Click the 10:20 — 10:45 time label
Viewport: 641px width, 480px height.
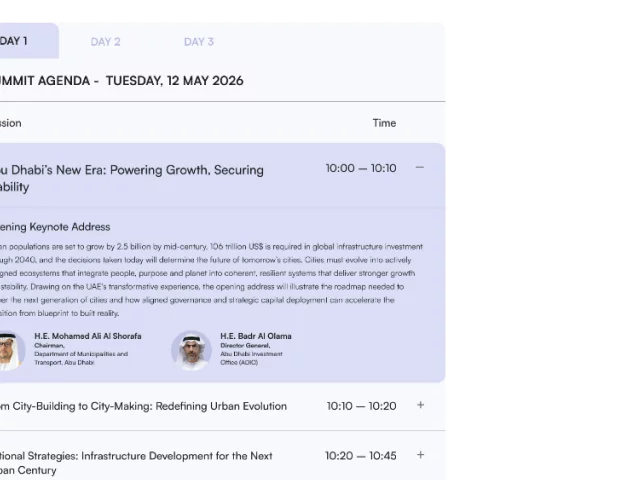(361, 455)
